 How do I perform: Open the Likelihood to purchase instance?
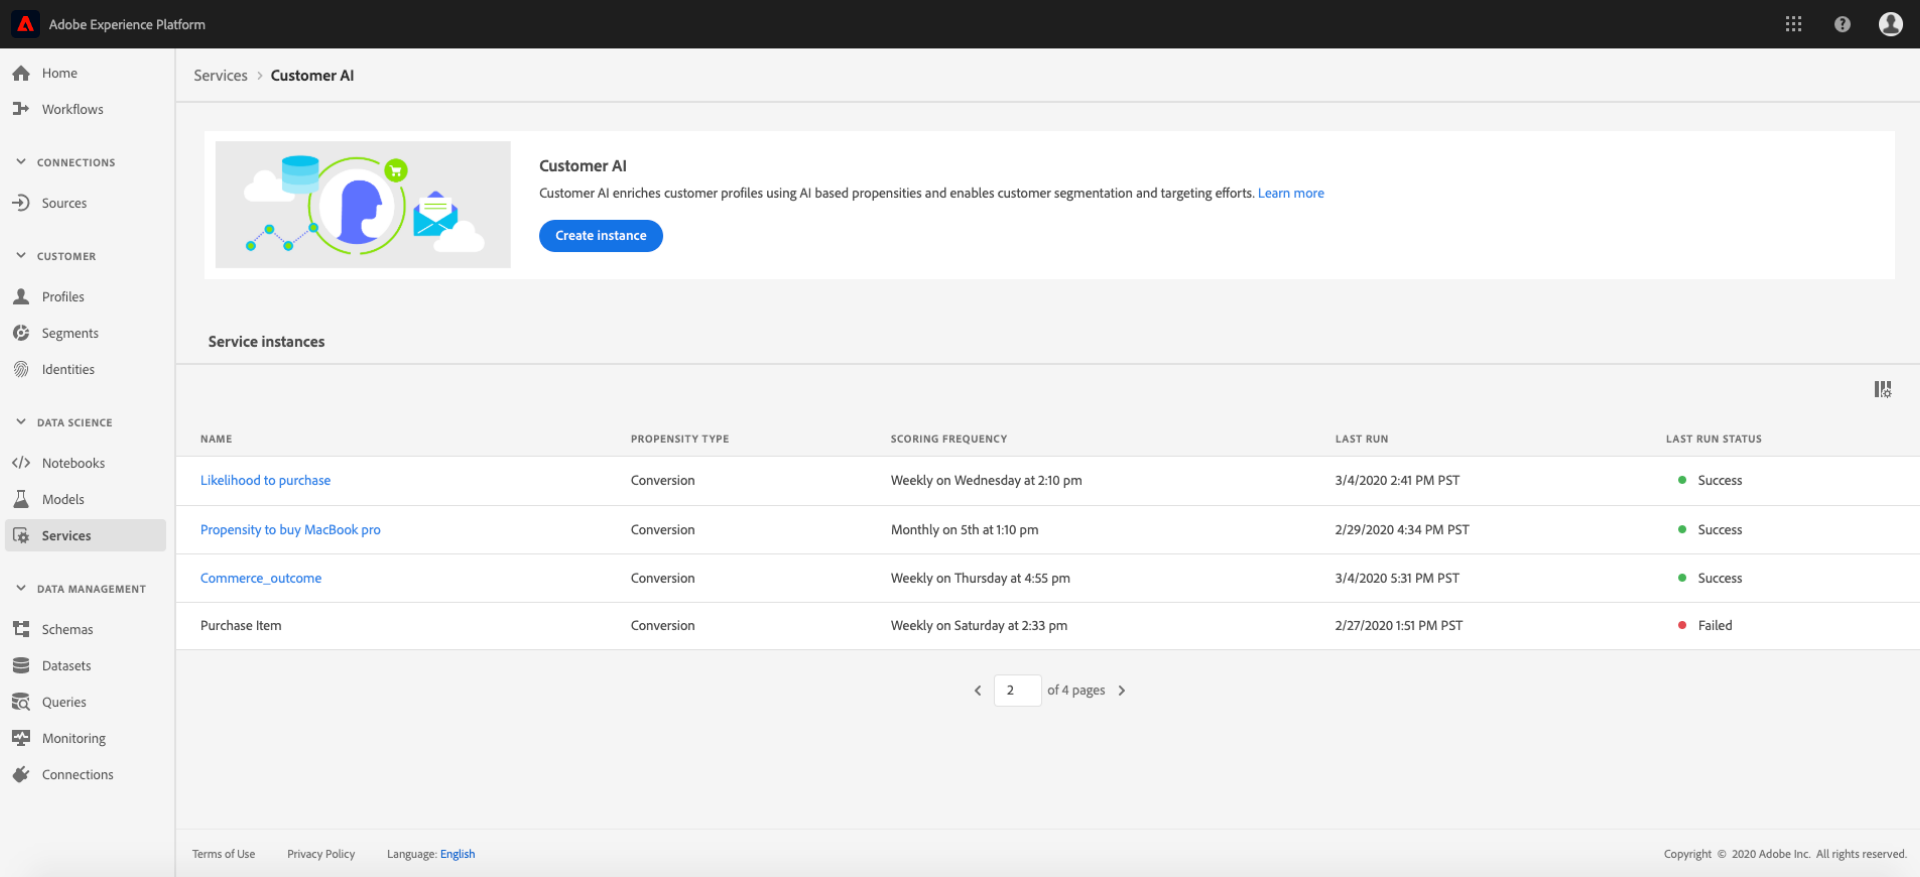[265, 480]
